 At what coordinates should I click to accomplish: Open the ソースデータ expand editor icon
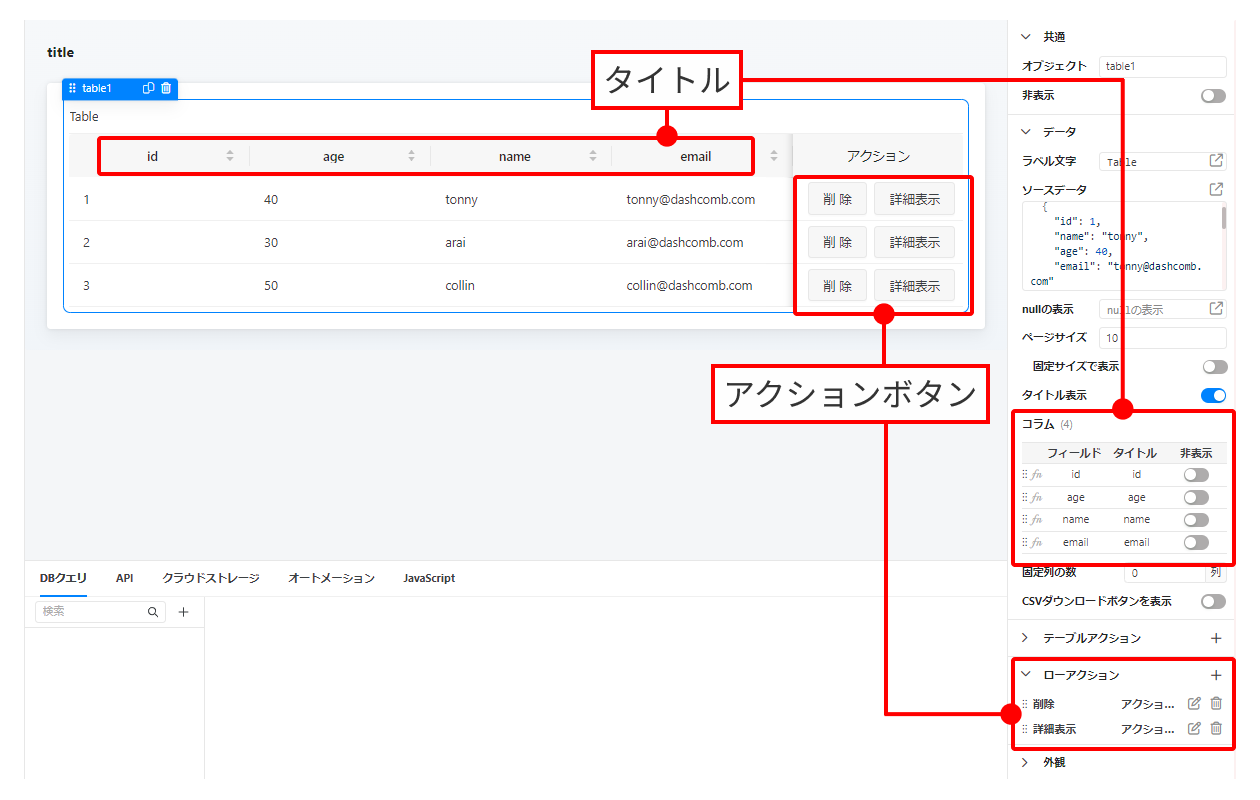click(x=1216, y=189)
